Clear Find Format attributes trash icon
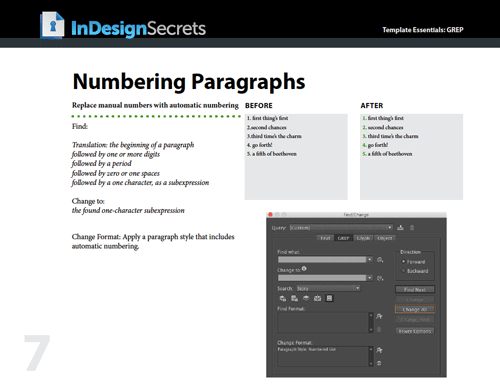500x385 pixels. [379, 329]
